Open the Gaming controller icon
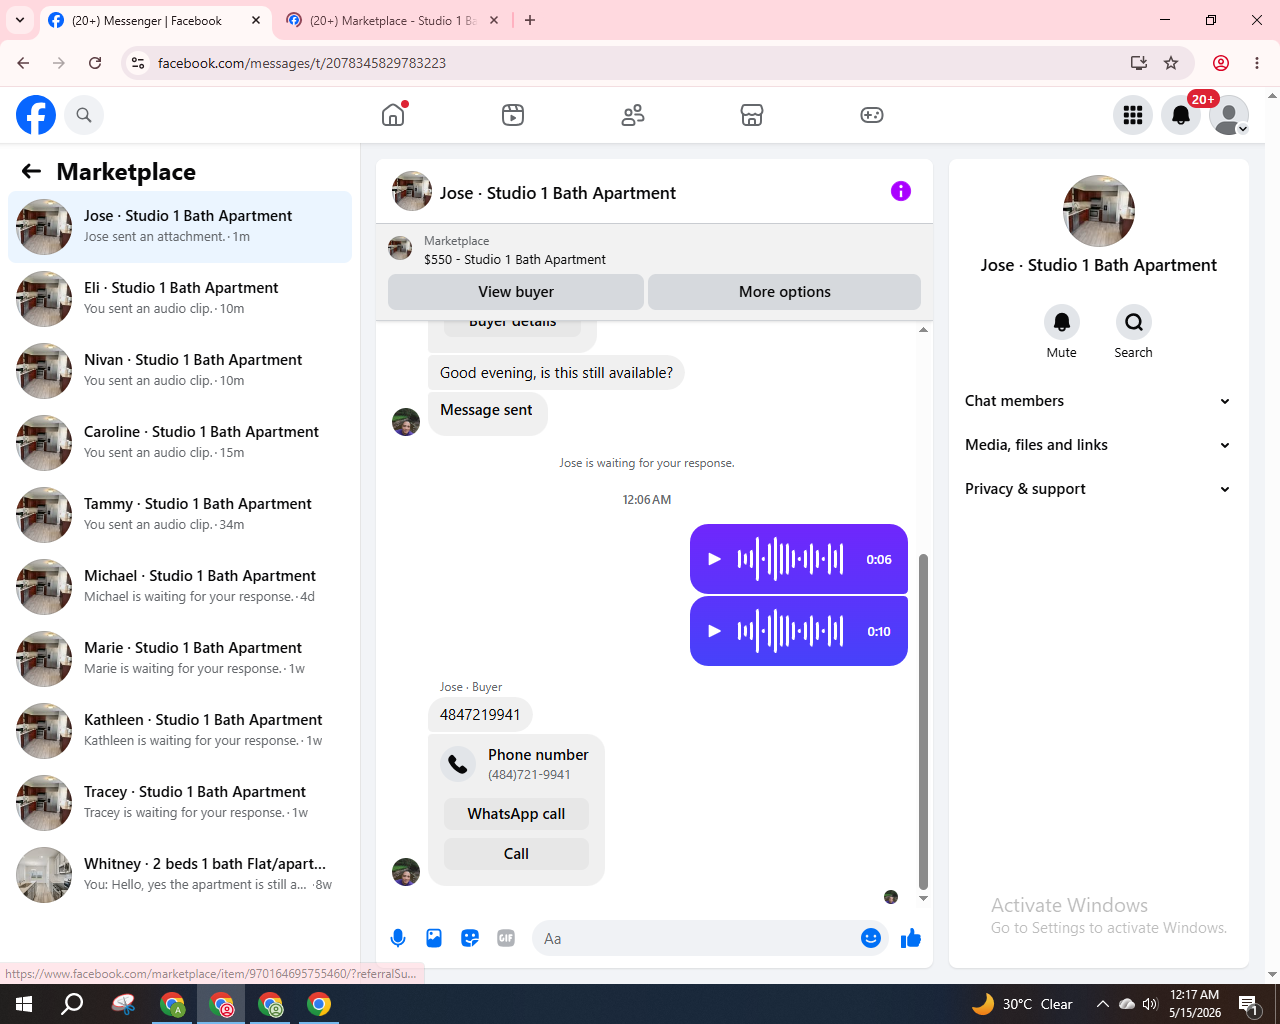 [872, 115]
